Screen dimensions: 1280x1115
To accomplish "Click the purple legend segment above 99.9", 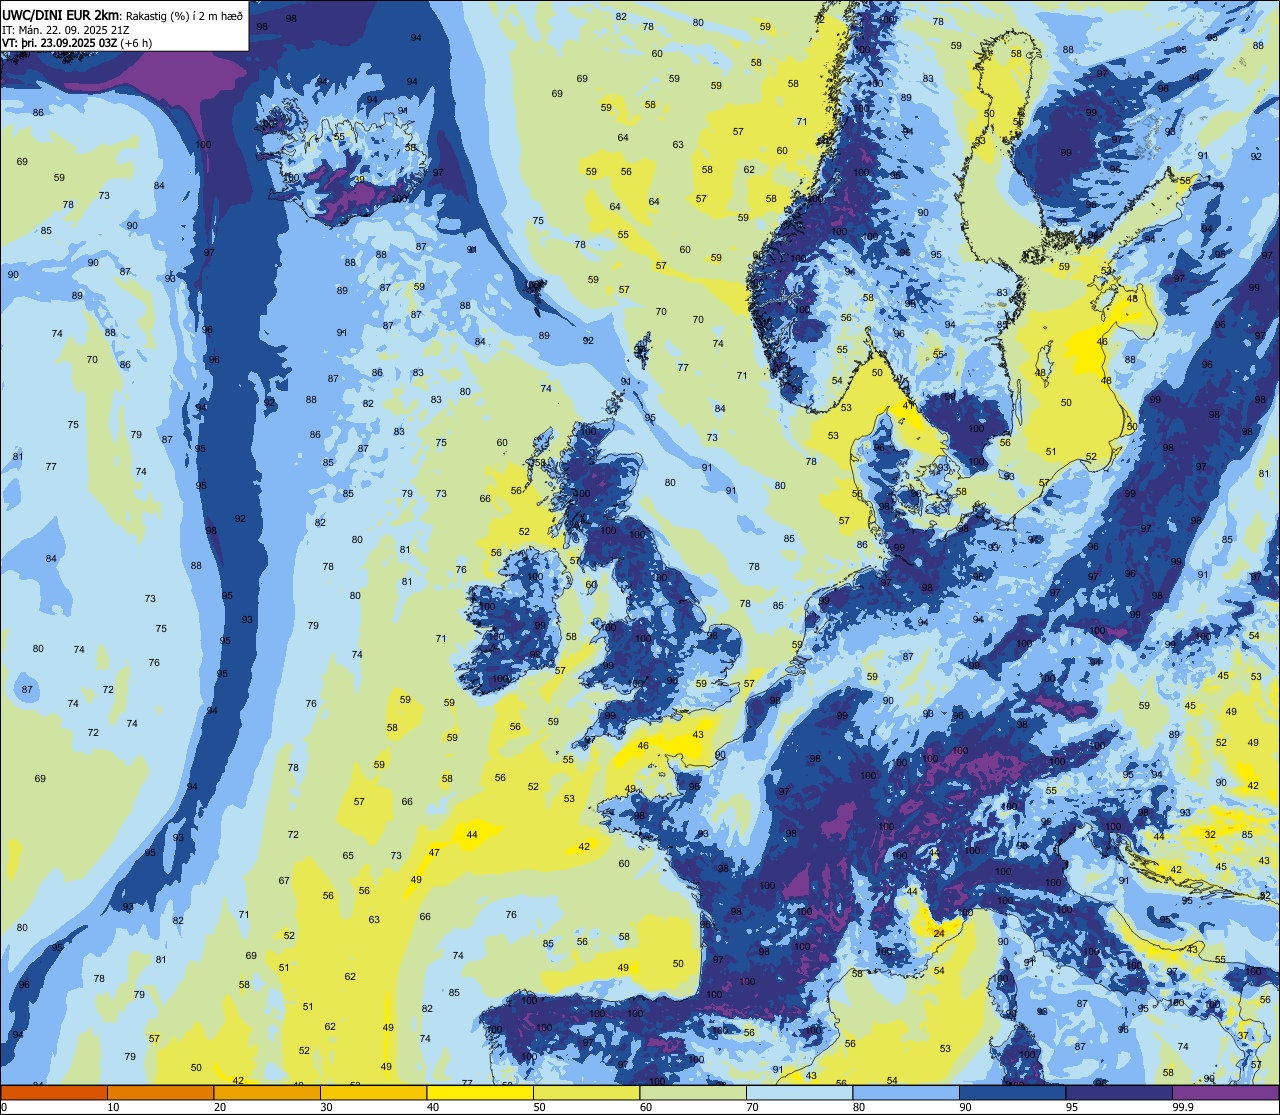I will [1225, 1093].
